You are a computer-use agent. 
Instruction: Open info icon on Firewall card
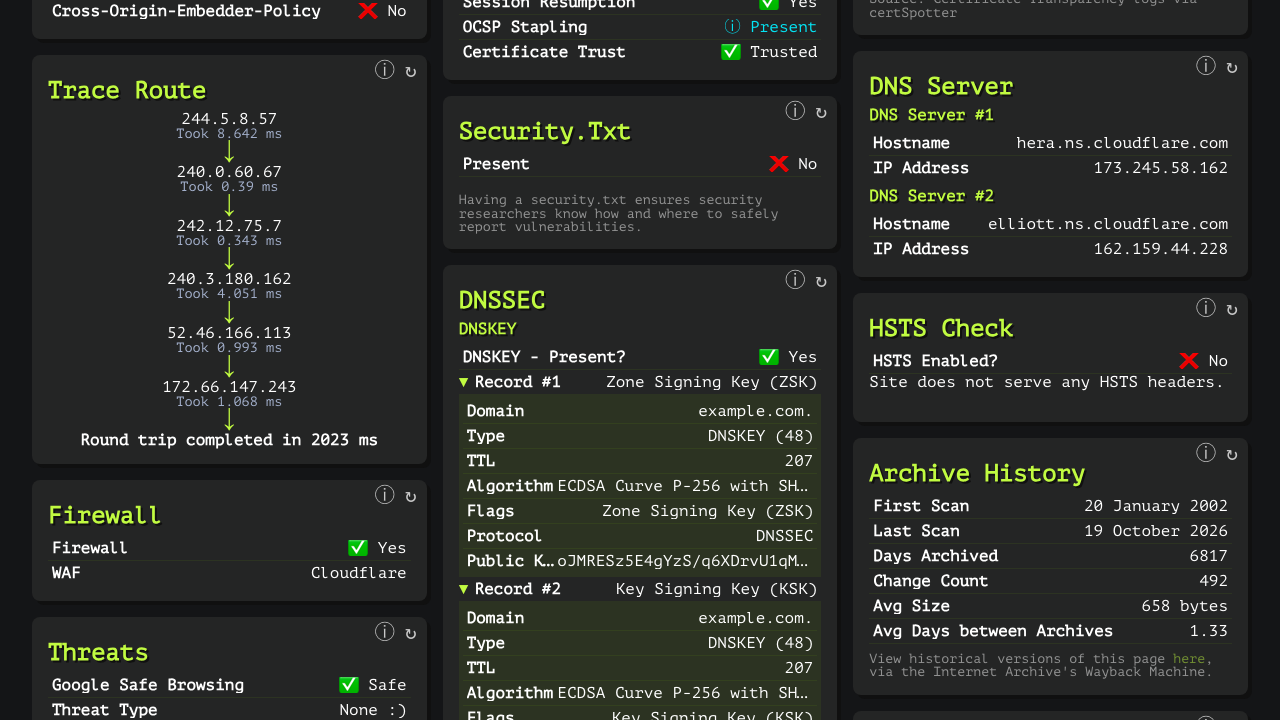[384, 495]
